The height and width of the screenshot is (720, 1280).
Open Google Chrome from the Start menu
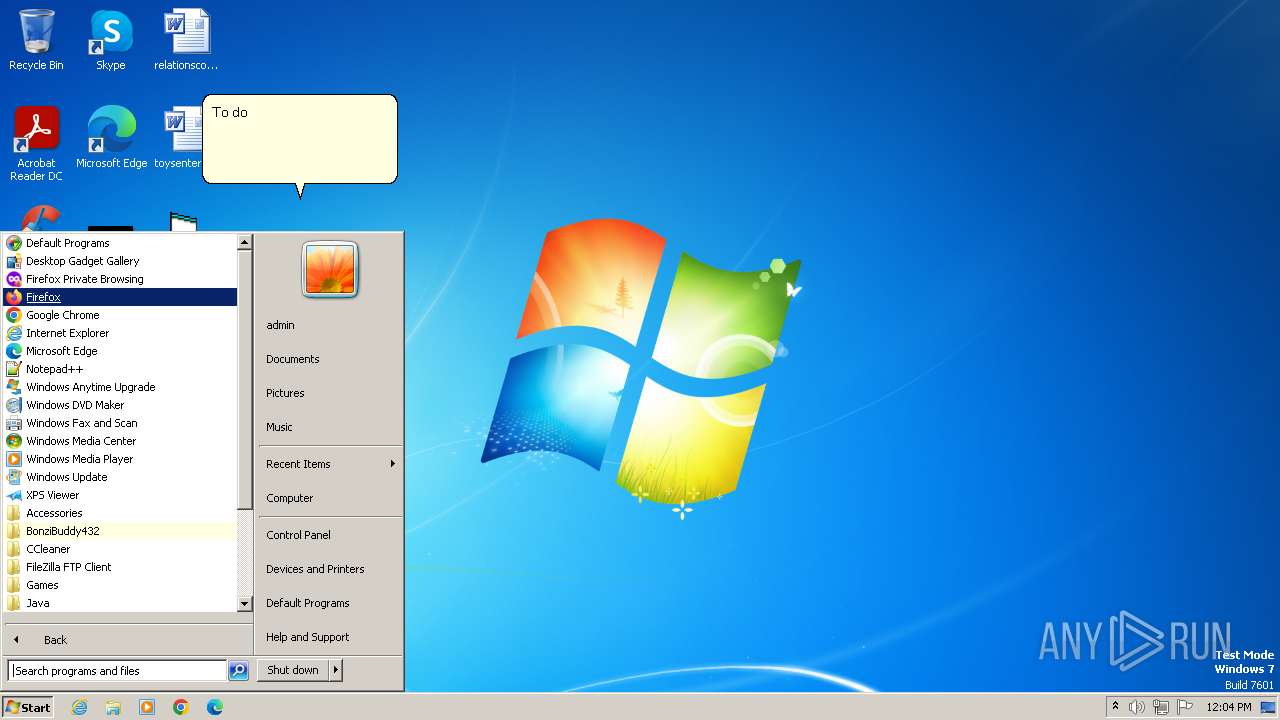[120, 315]
